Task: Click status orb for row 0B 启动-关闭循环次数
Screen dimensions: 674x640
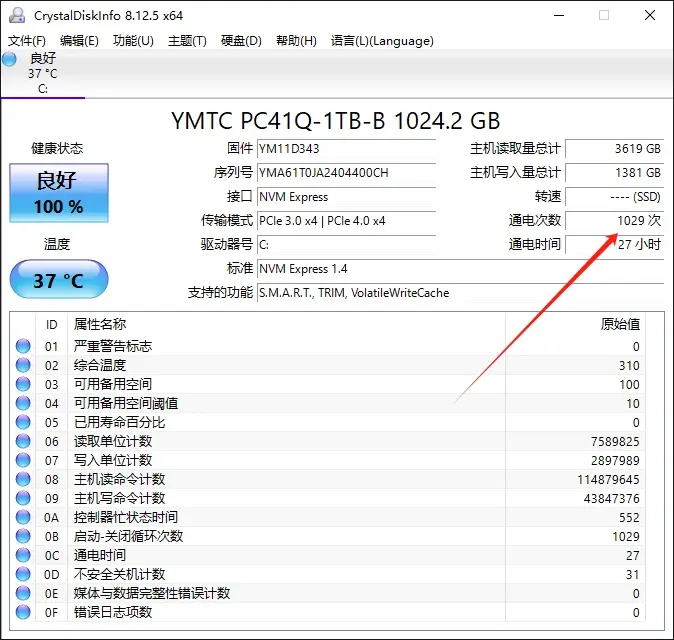Action: 23,536
